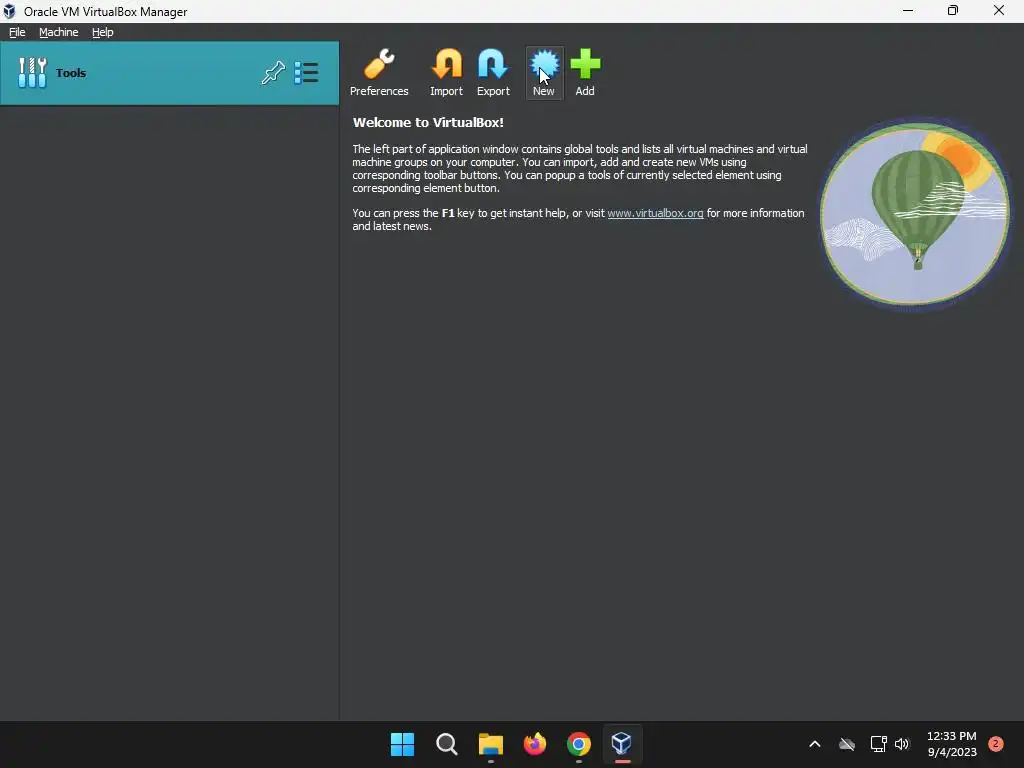Click the VirtualBox logo in title bar
1024x768 pixels.
coord(9,11)
